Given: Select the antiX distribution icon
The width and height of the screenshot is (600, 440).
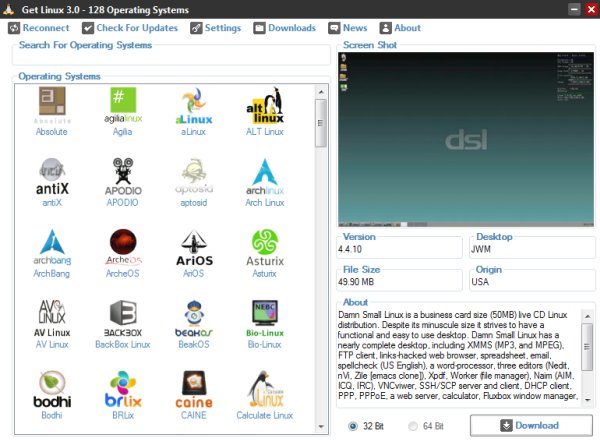Looking at the screenshot, I should click(52, 177).
